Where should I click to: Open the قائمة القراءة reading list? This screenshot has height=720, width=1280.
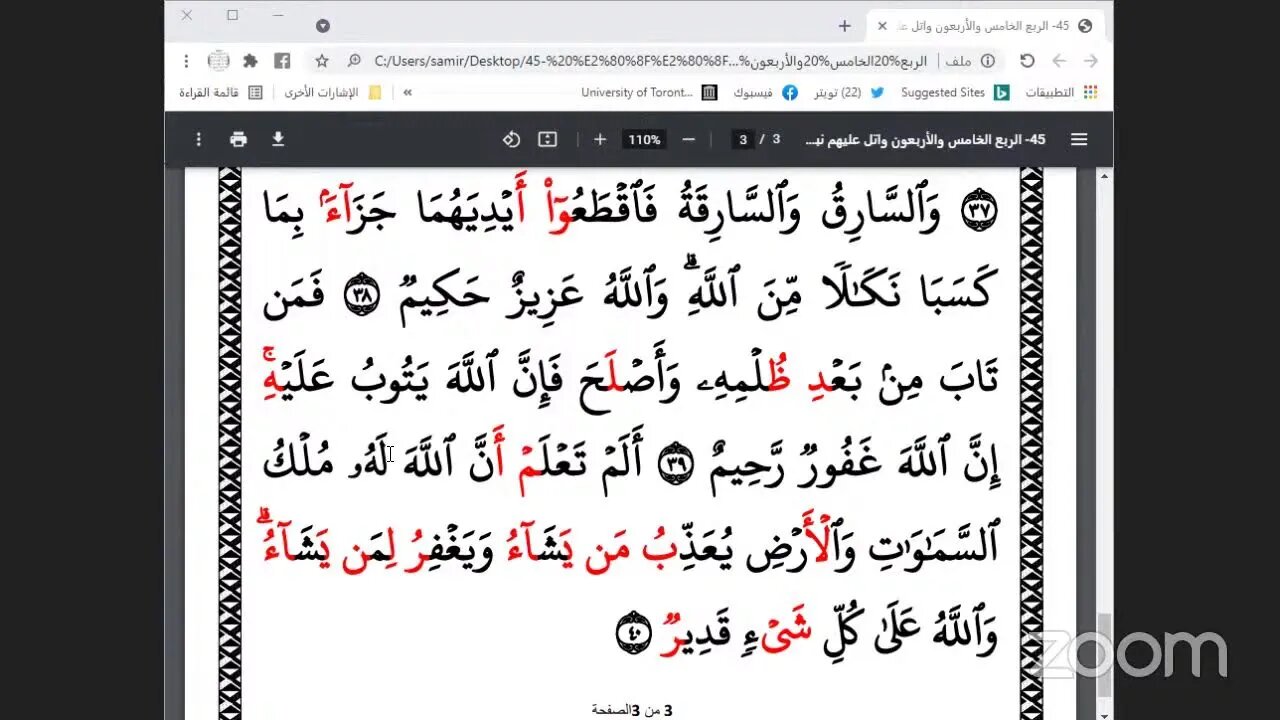[221, 92]
